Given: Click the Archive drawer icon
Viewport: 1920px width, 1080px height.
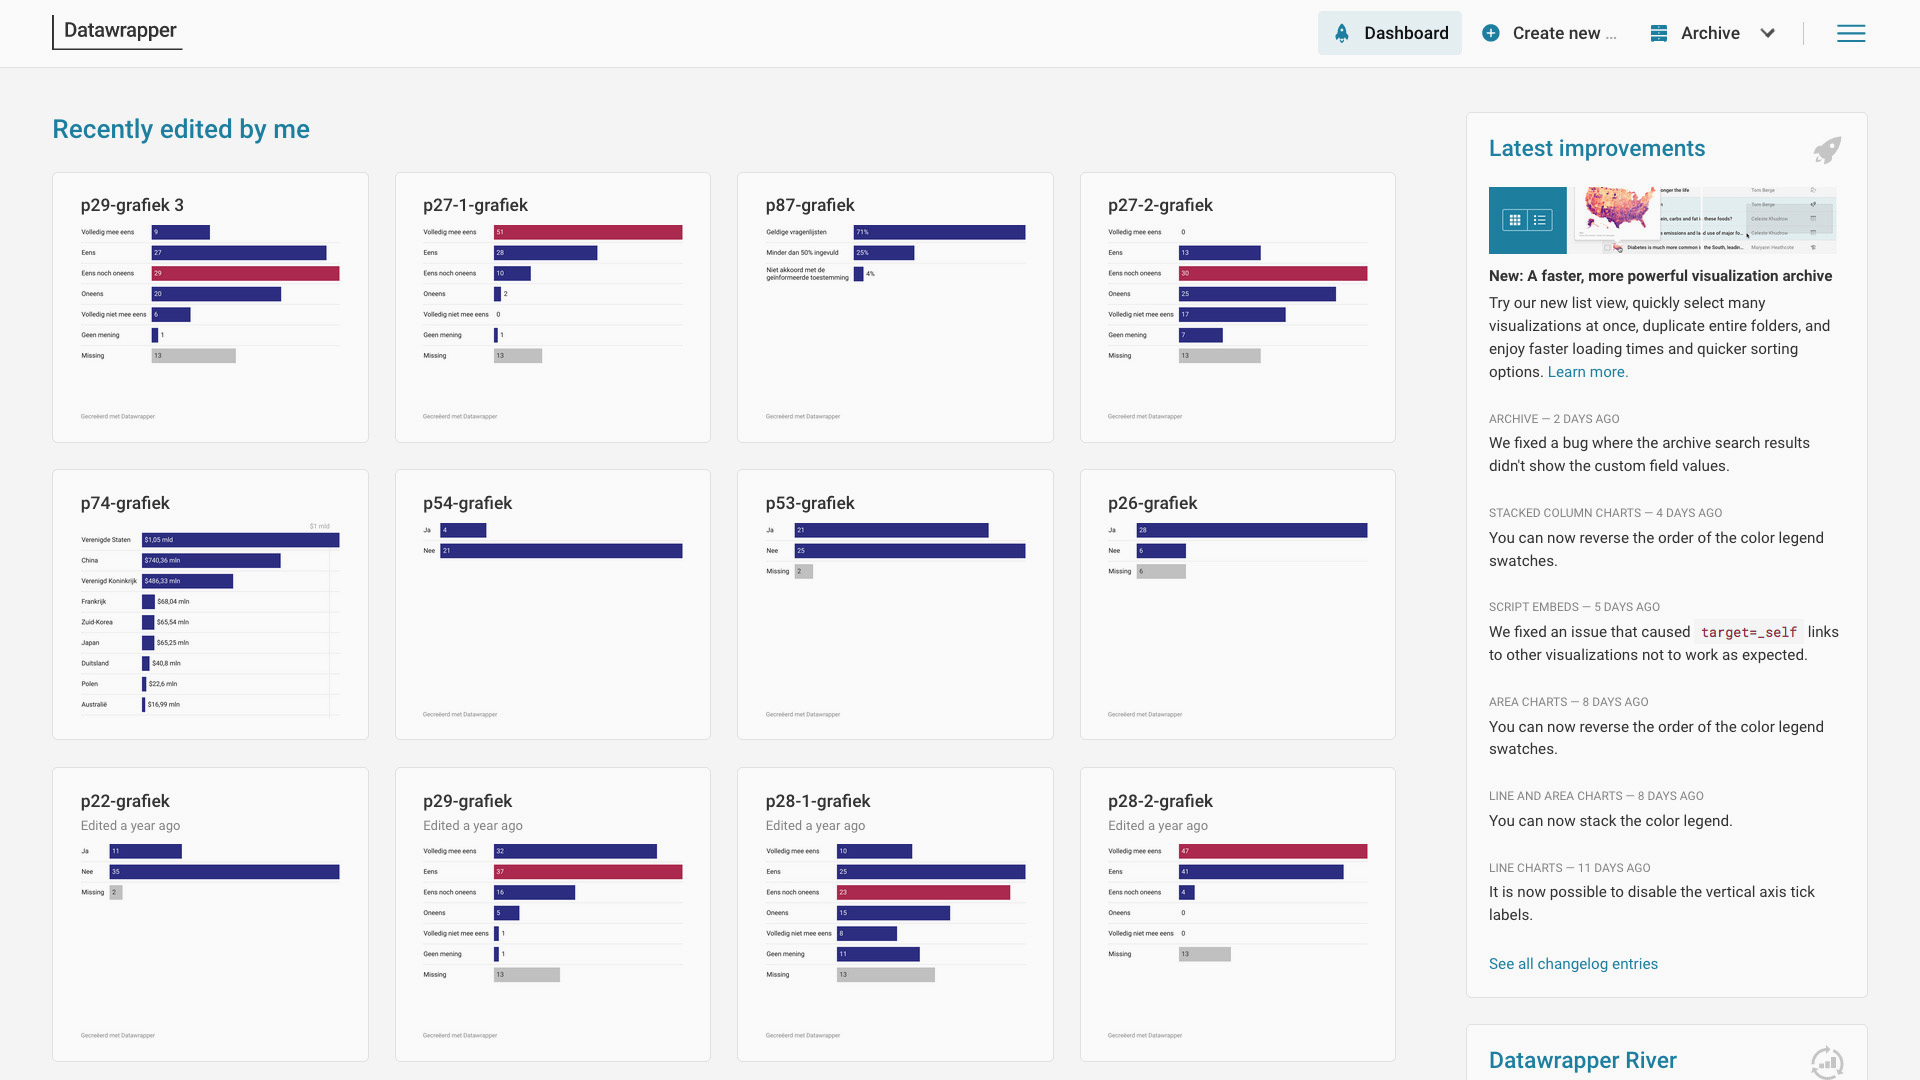Looking at the screenshot, I should 1658,33.
